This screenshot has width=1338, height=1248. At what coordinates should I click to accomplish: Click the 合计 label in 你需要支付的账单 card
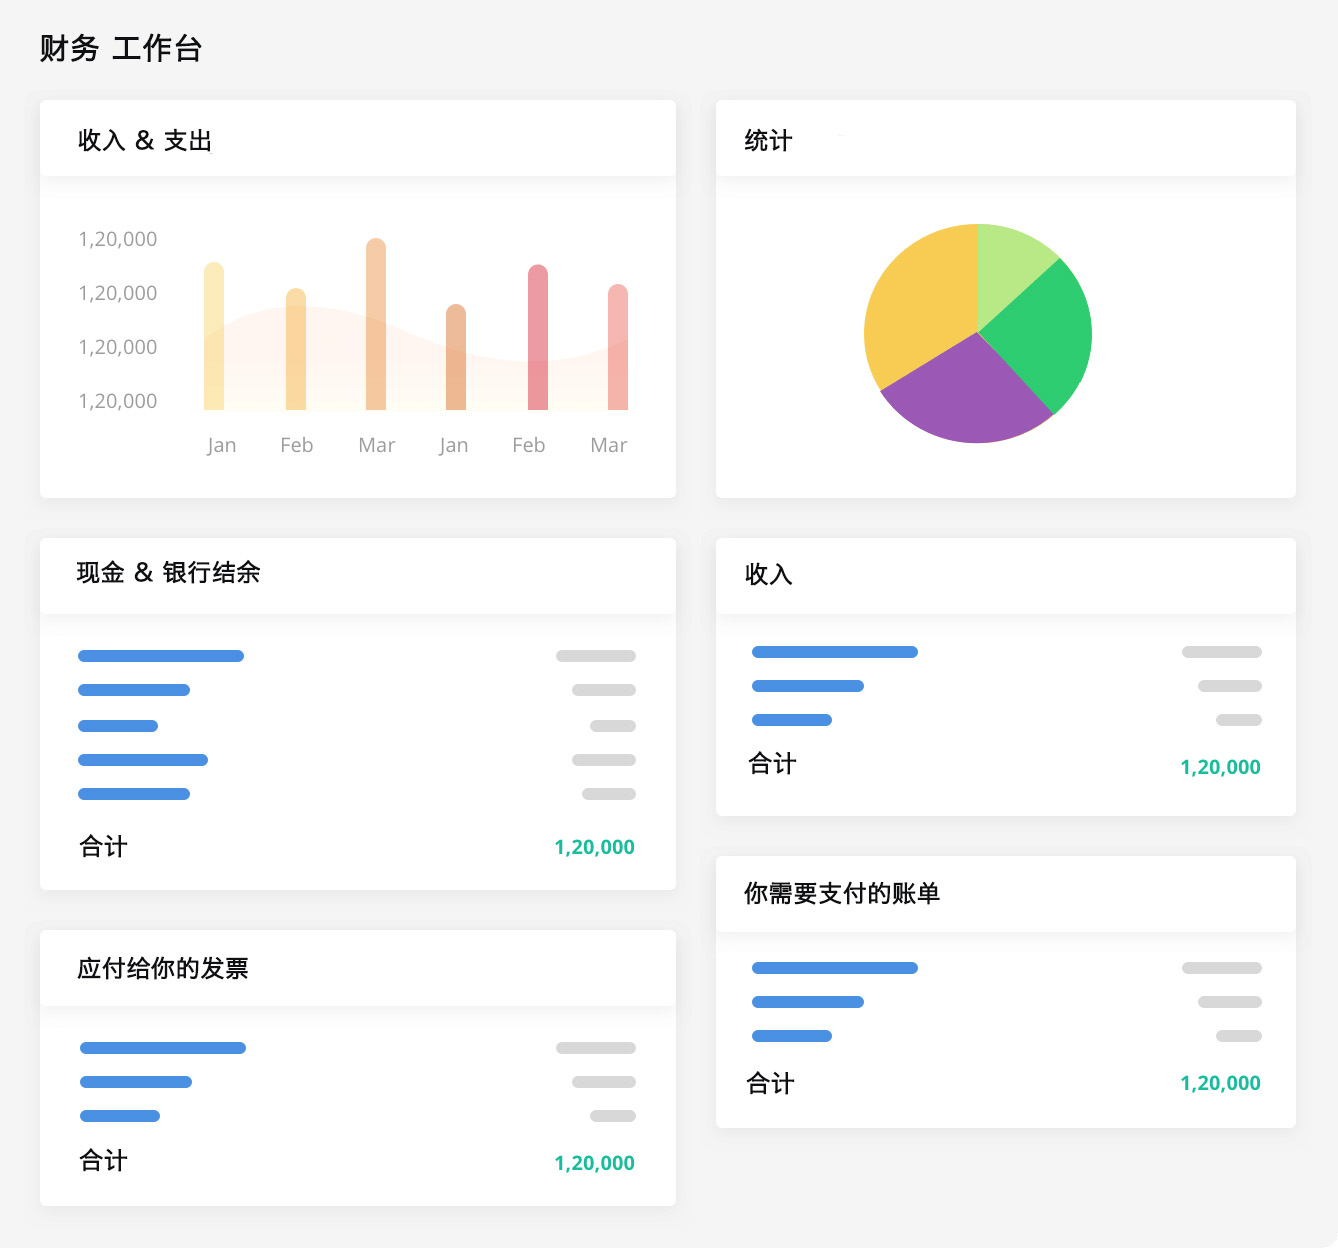click(x=770, y=1083)
